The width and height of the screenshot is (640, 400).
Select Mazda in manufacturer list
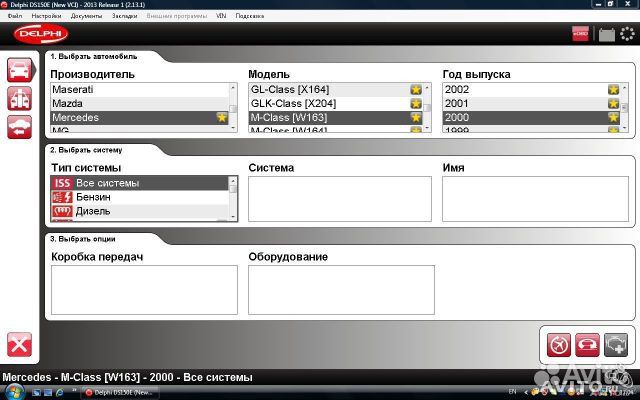140,104
